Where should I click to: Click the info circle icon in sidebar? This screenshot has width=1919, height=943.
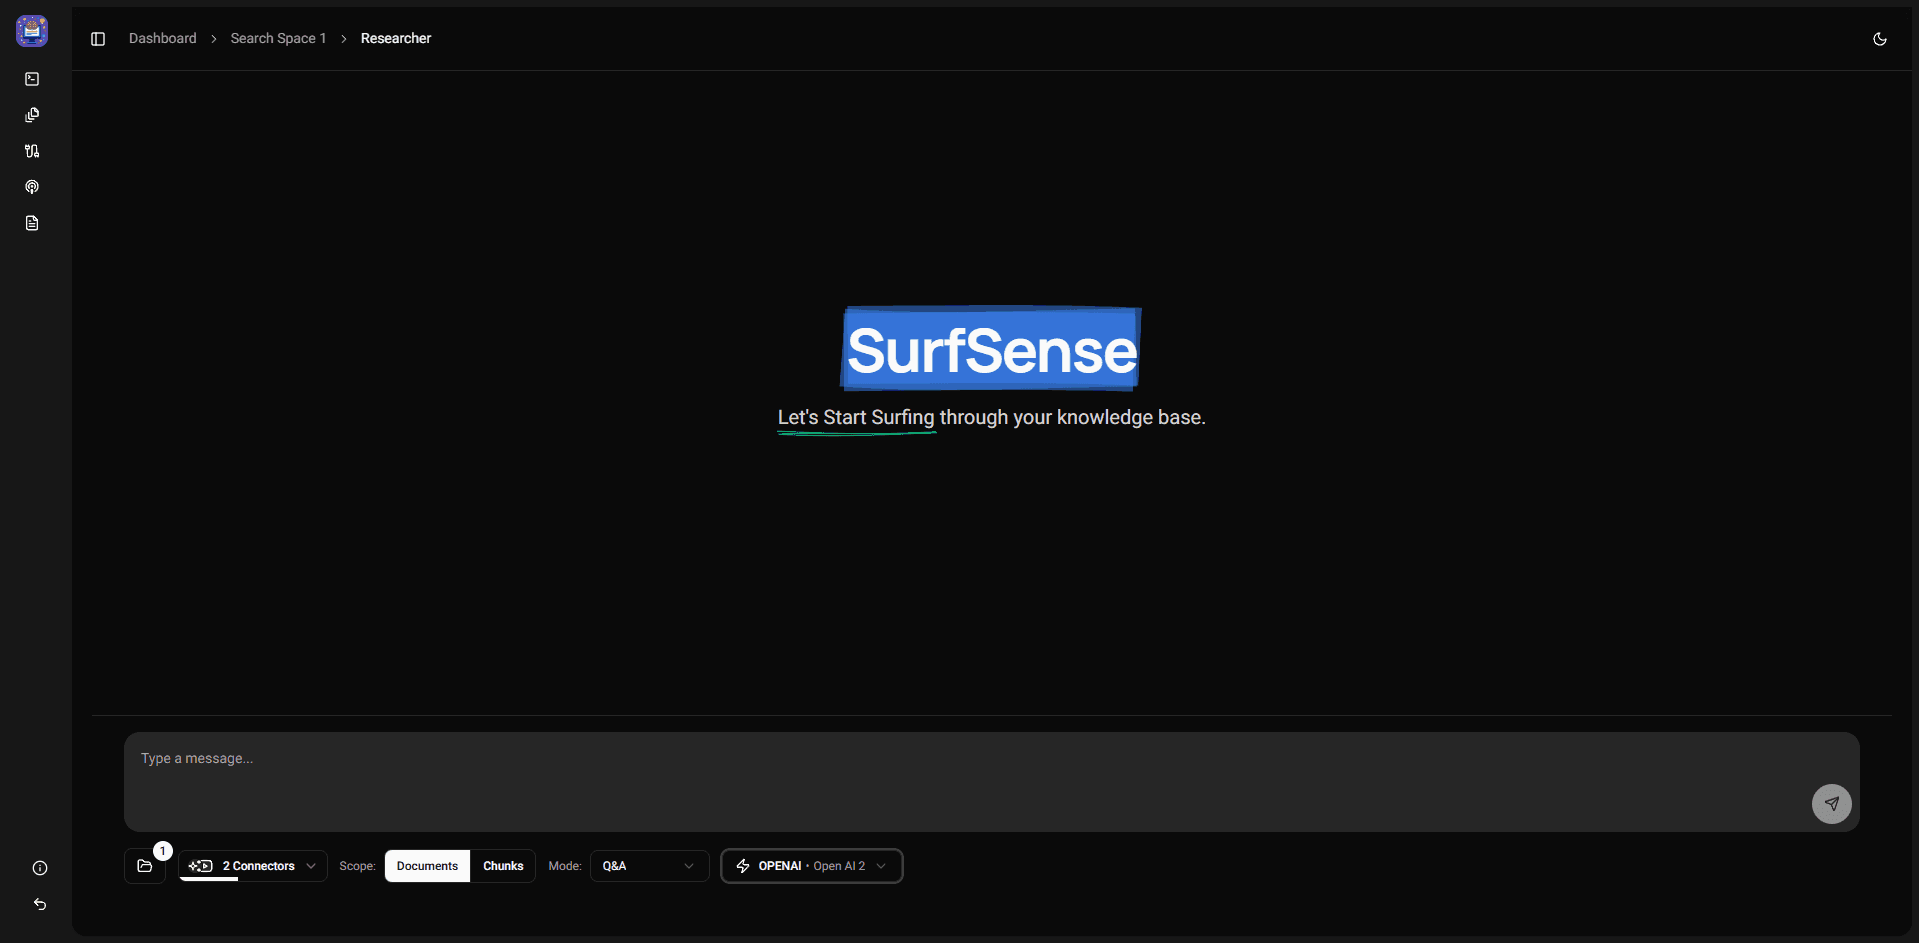point(40,868)
